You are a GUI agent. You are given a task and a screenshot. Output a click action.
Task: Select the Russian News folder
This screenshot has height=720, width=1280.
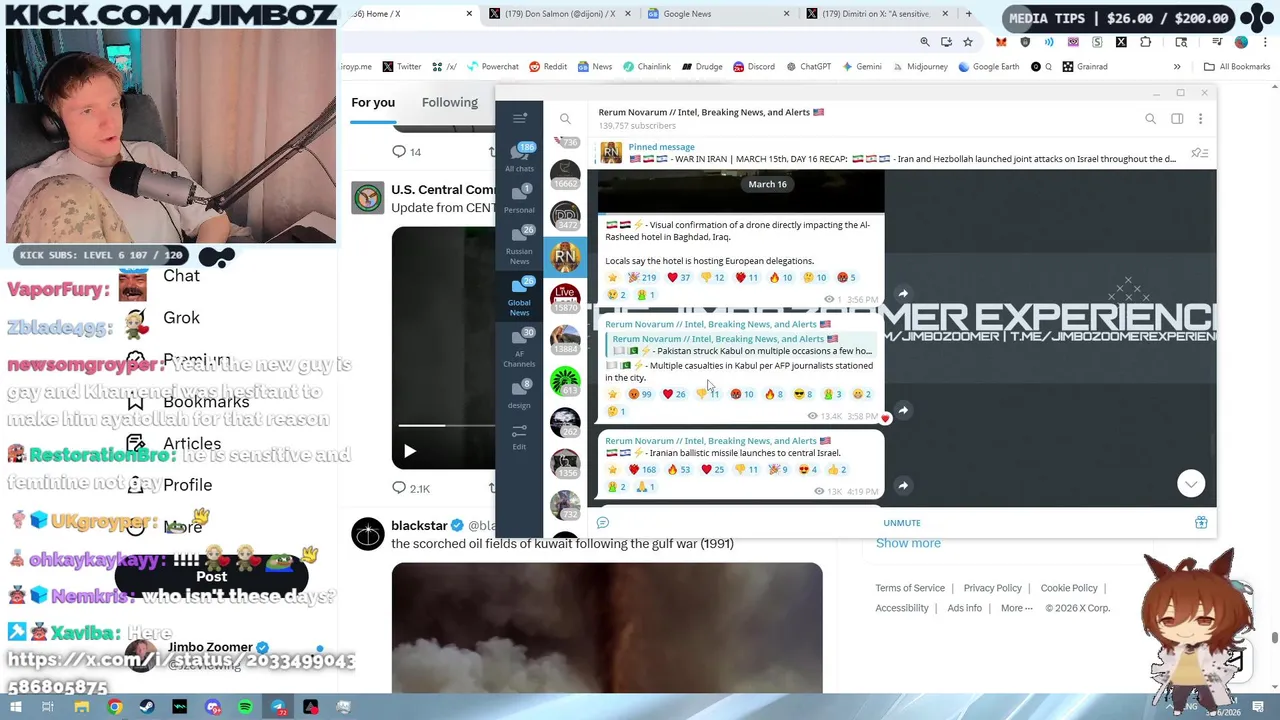(519, 243)
